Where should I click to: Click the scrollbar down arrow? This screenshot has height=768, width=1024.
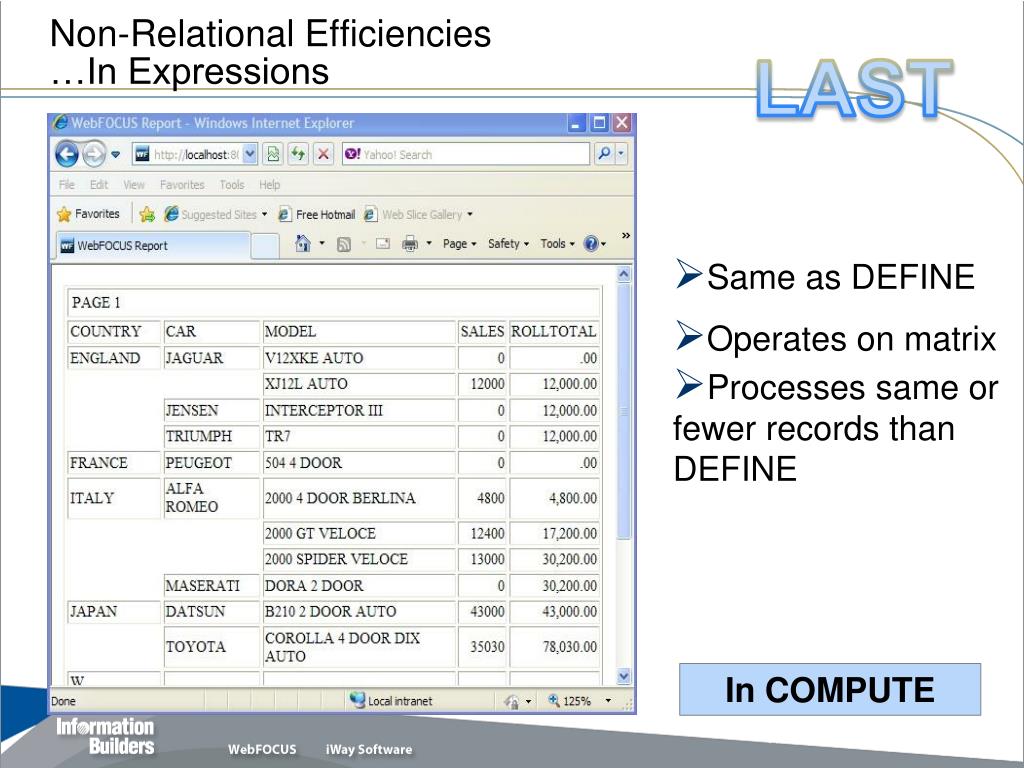(624, 677)
